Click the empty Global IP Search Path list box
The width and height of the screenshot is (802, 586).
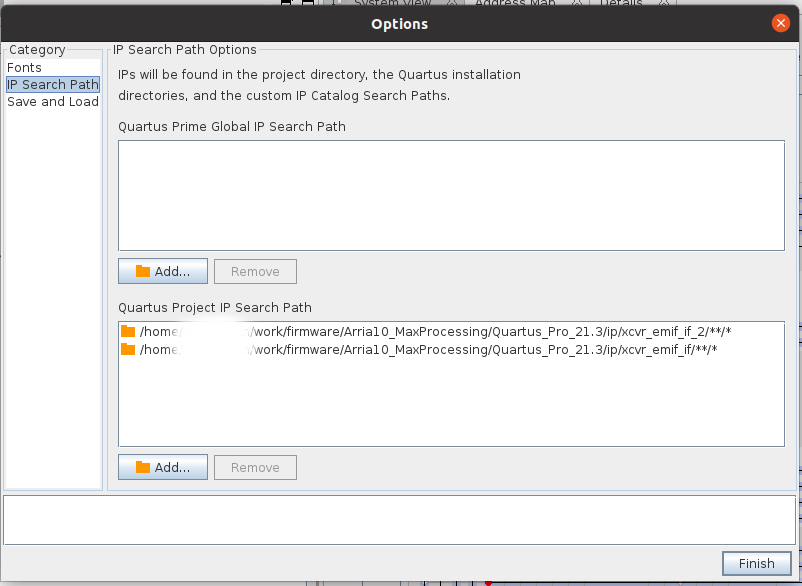tap(451, 195)
